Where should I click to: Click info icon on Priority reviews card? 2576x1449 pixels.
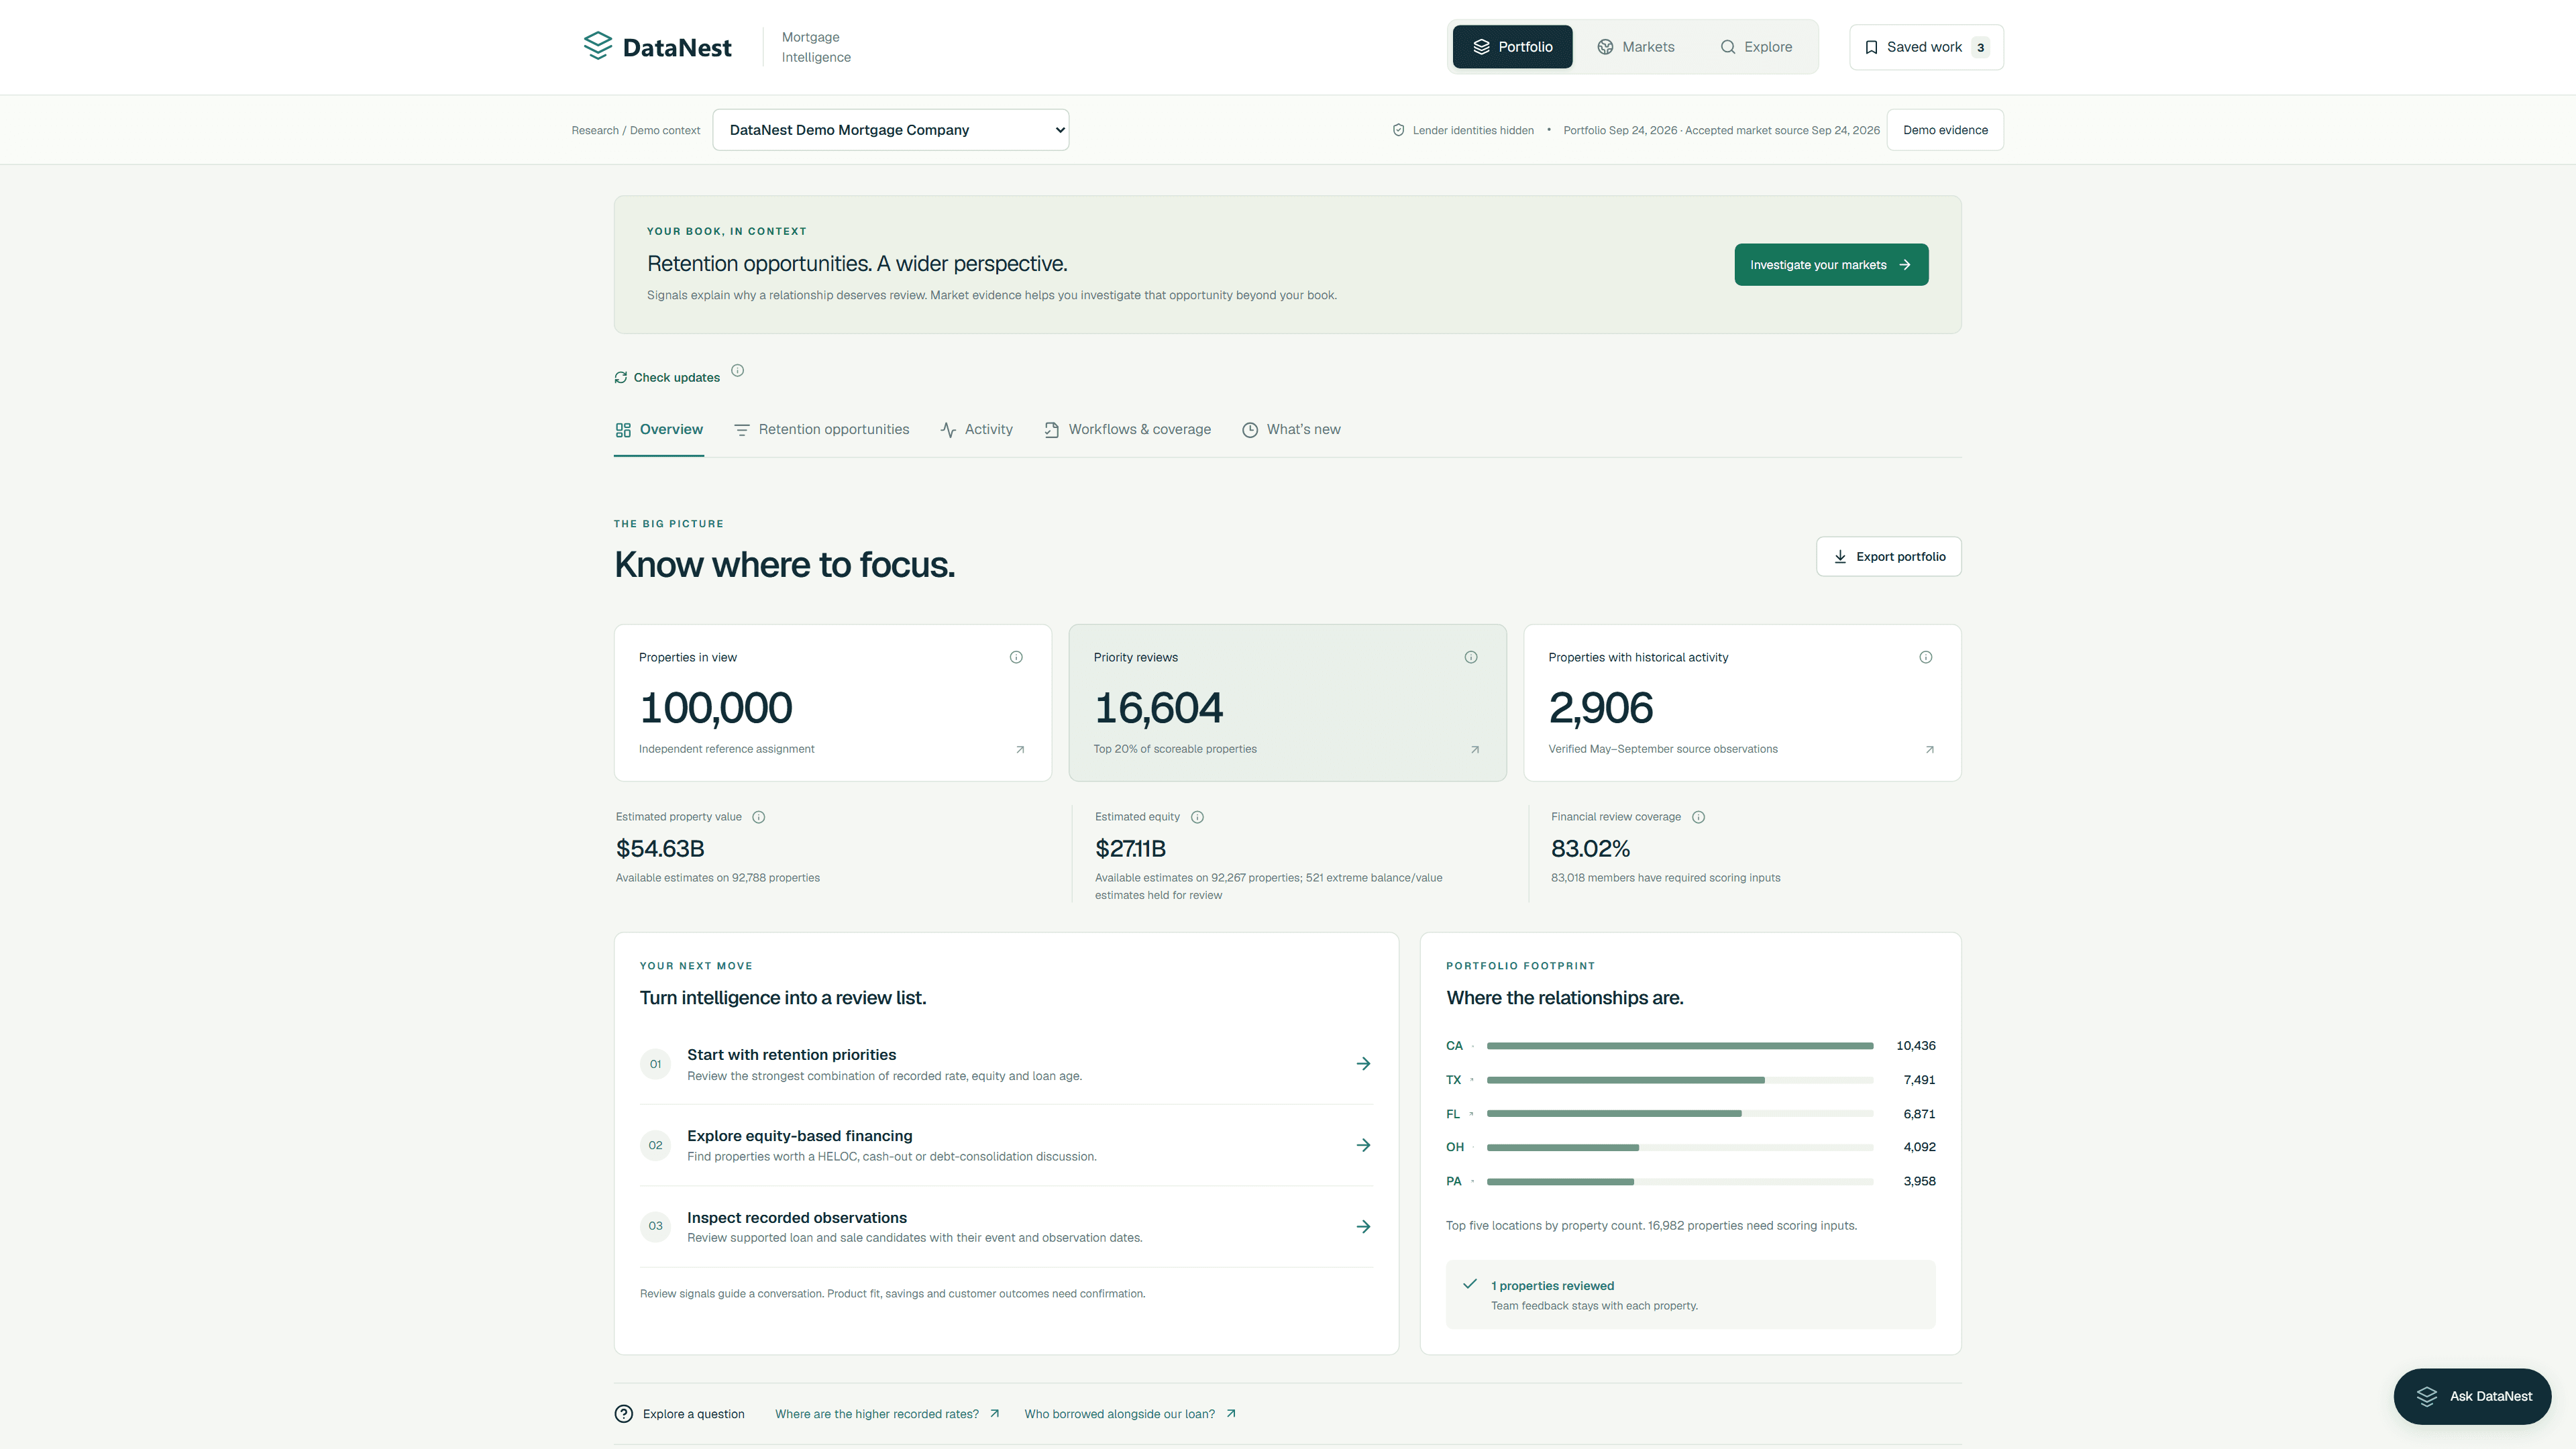[x=1471, y=657]
